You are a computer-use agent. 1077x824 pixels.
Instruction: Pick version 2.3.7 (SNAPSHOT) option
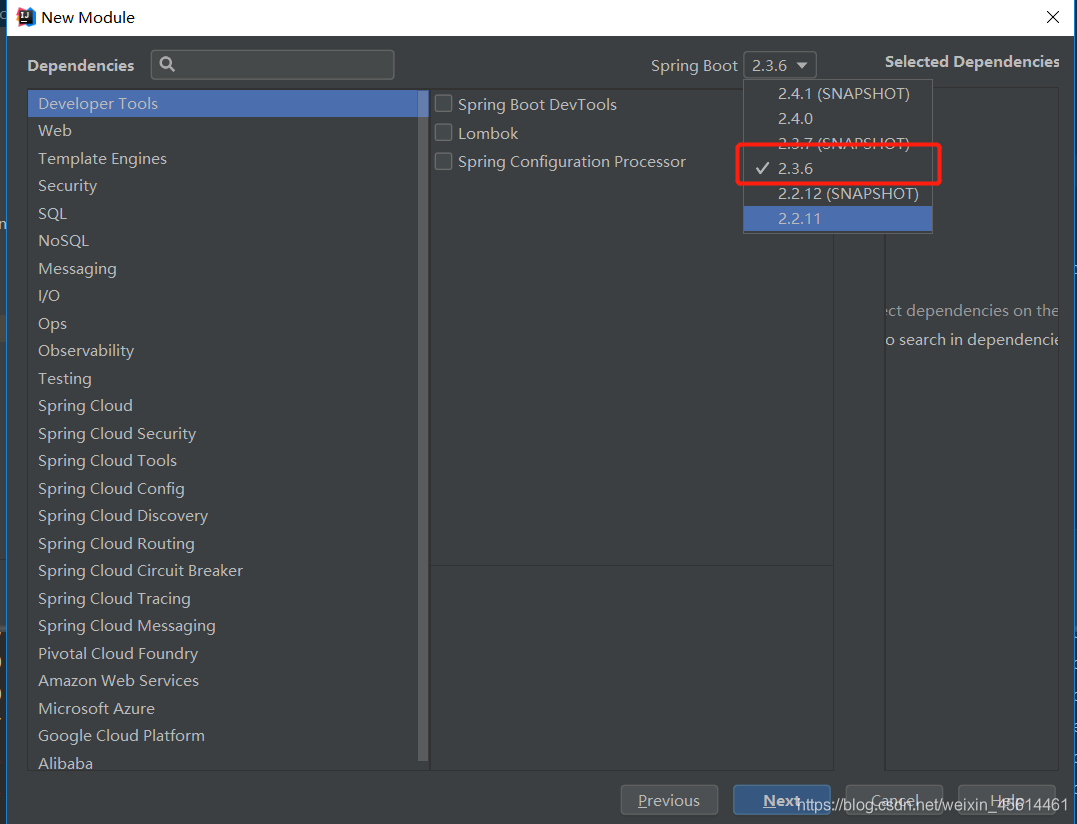coord(838,142)
